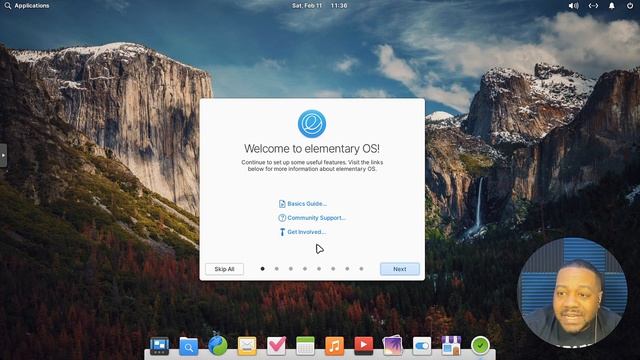This screenshot has height=360, width=640.
Task: Jump to the third onboarding page dot
Action: pyautogui.click(x=291, y=269)
